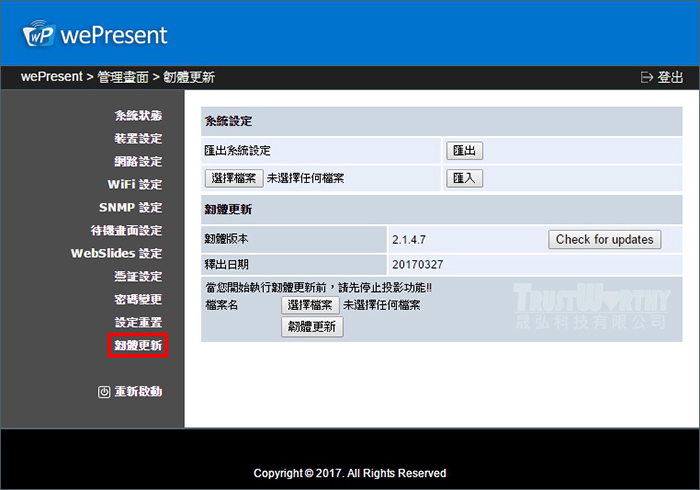The height and width of the screenshot is (490, 700).
Task: Click the wePresent logo icon
Action: point(39,34)
